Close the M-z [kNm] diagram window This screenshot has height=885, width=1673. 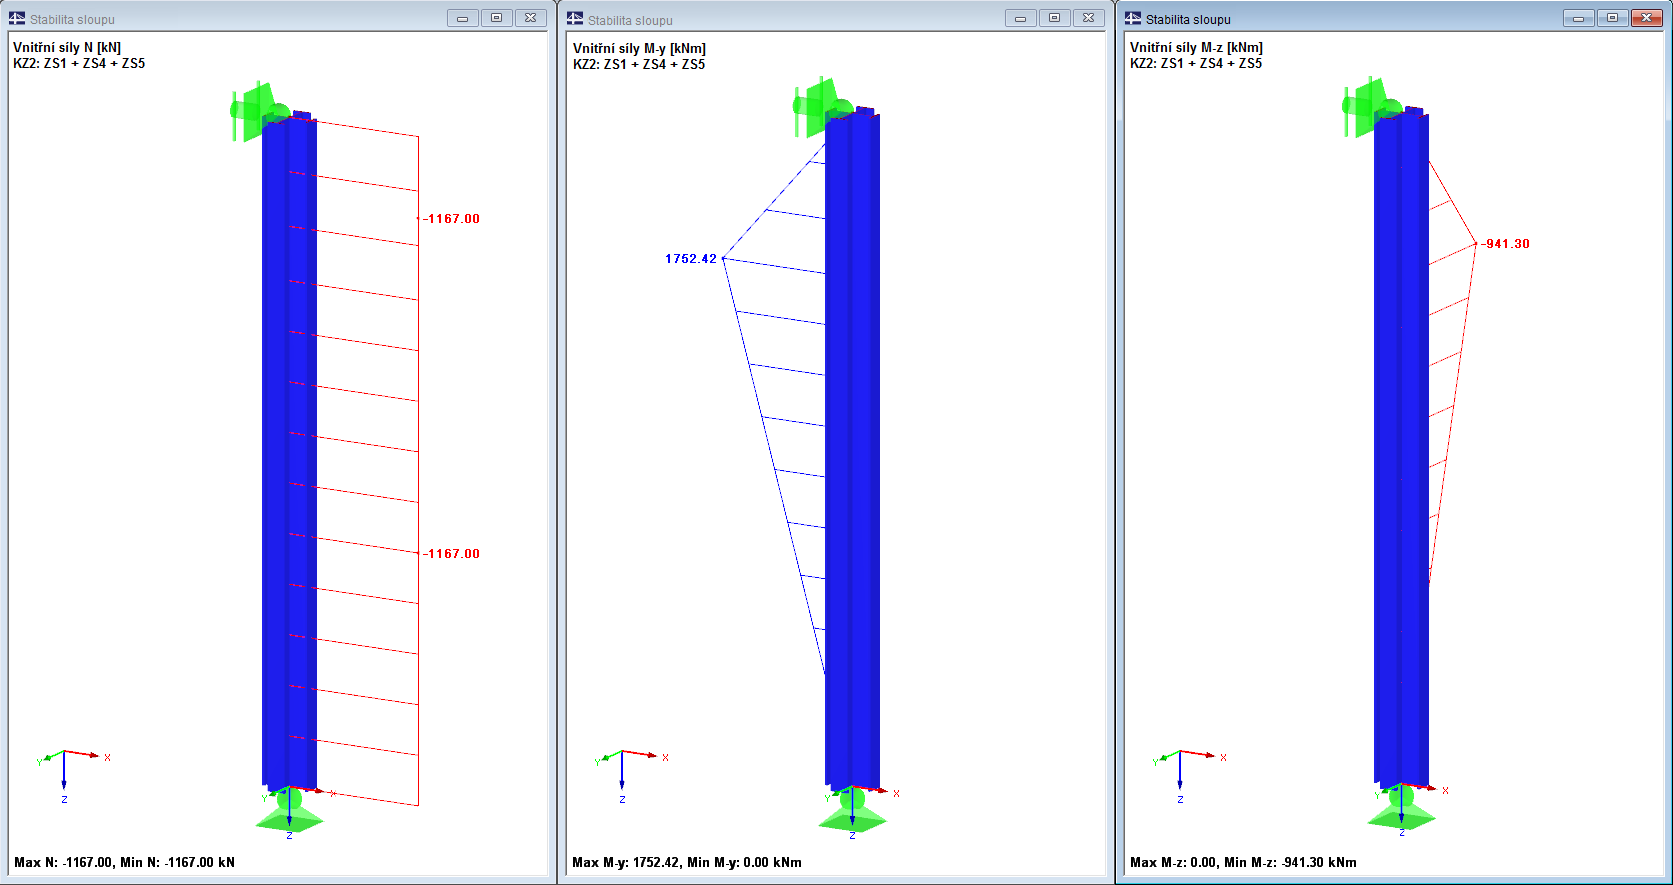point(1646,18)
